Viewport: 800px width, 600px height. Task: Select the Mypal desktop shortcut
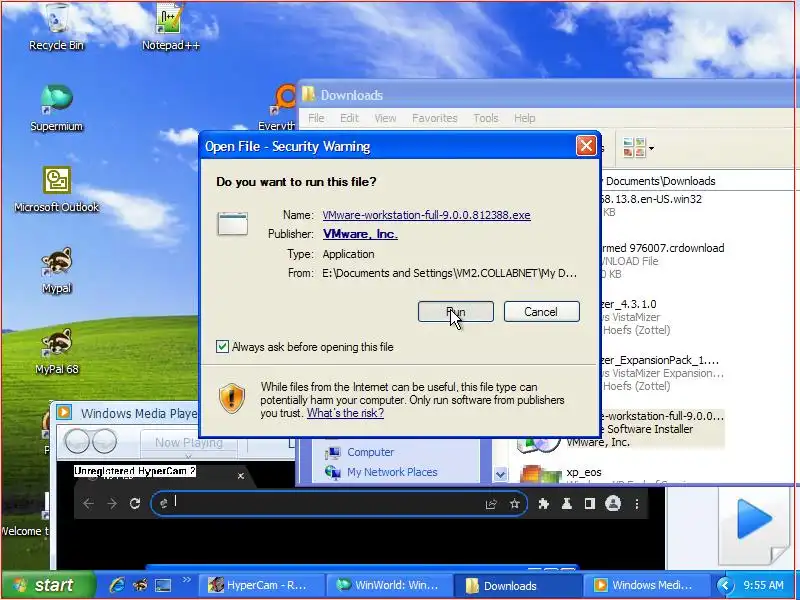click(57, 270)
